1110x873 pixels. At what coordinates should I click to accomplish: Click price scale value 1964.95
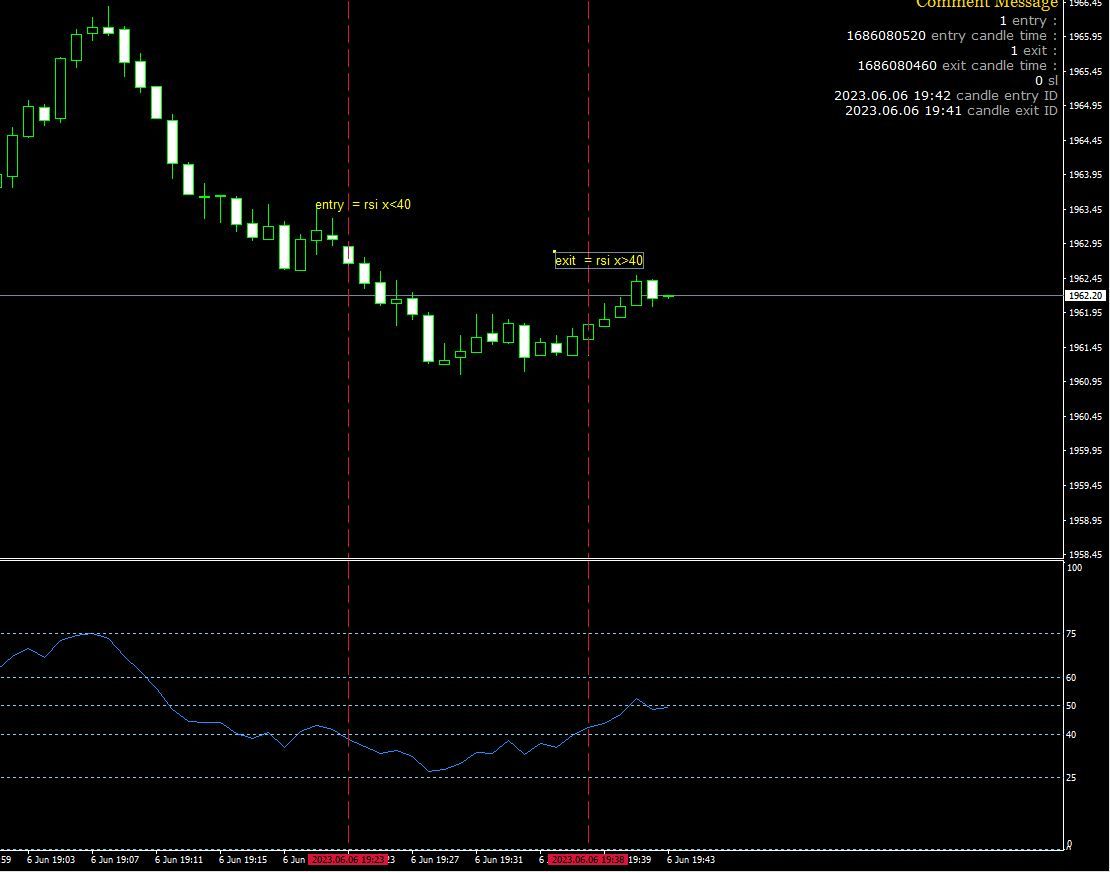pos(1085,105)
